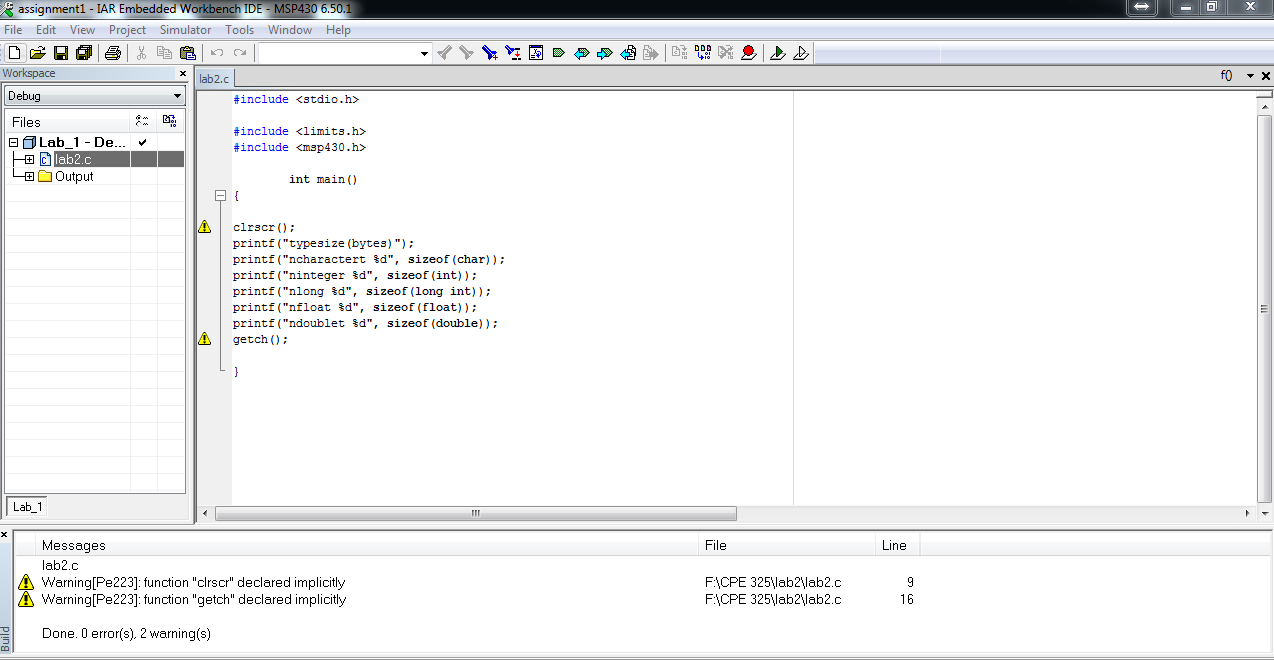The image size is (1274, 660).
Task: Select the Lab_1 workspace tab
Action: tap(27, 507)
